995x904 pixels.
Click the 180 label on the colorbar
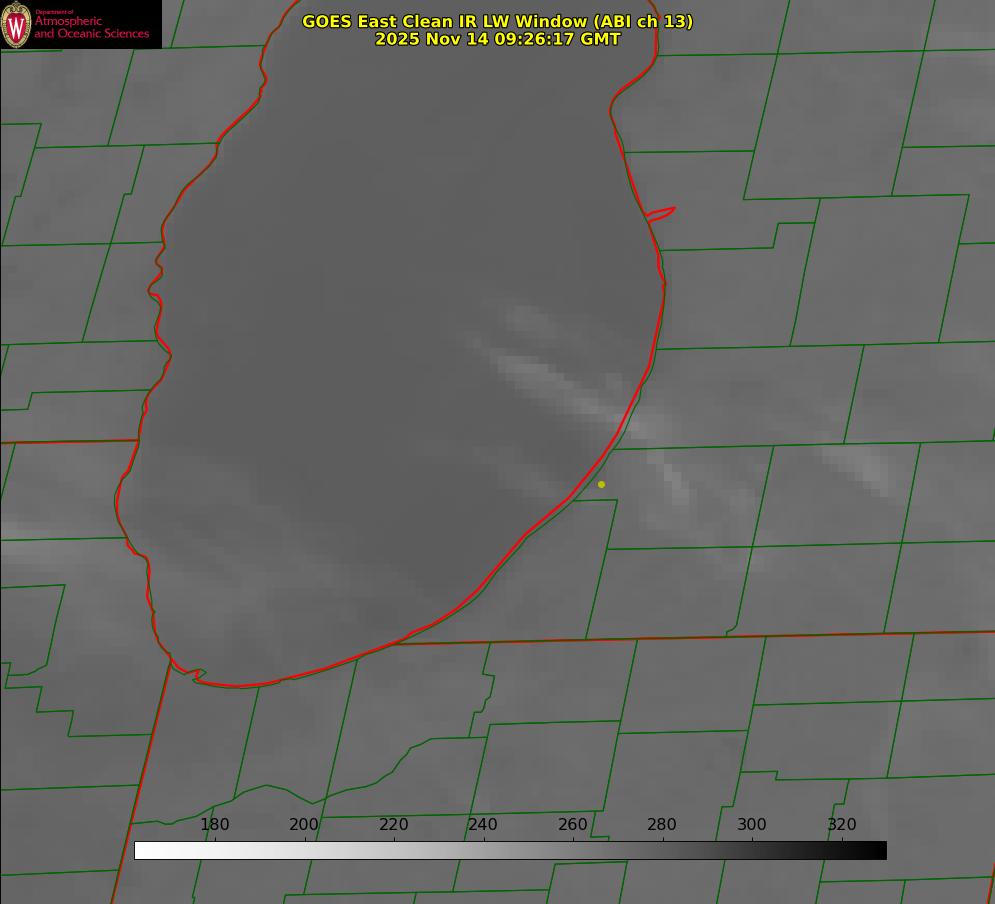click(x=215, y=825)
